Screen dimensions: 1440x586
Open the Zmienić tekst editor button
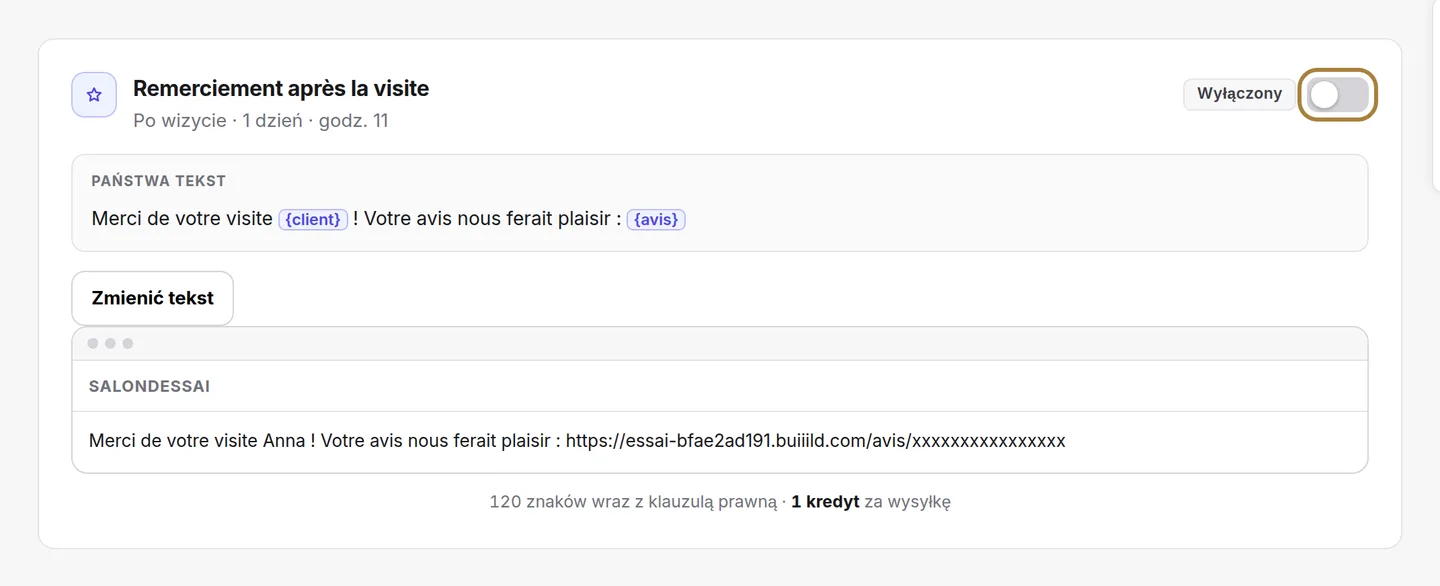tap(152, 298)
